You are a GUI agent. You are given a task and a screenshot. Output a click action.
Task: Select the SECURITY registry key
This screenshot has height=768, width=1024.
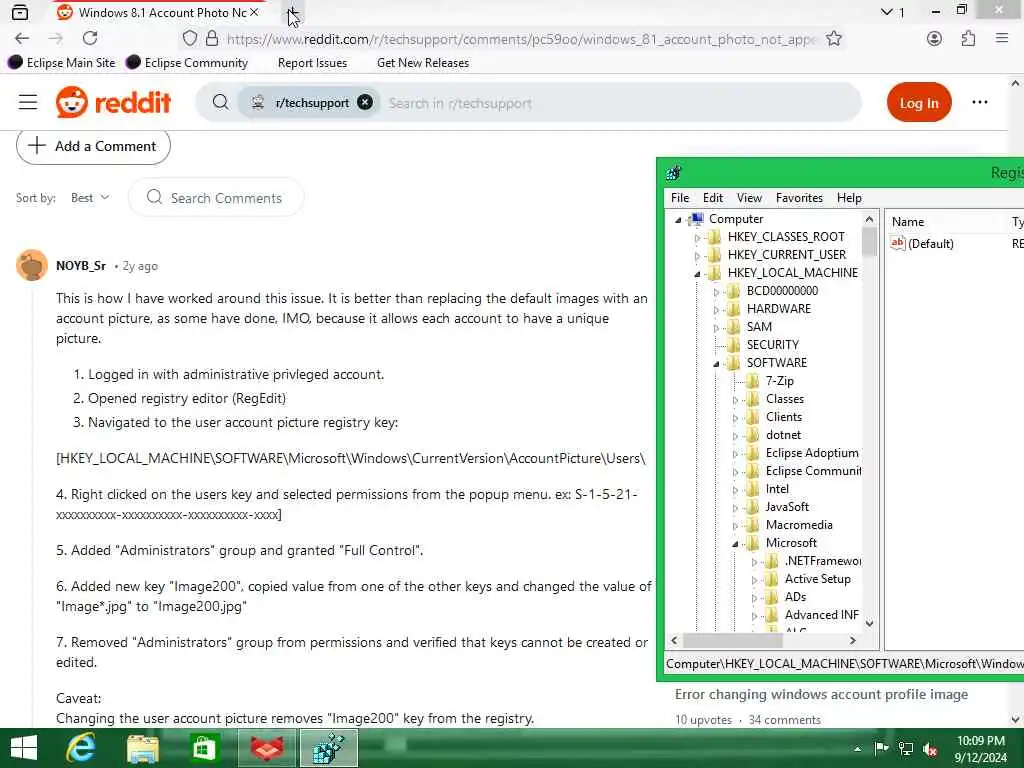[x=773, y=345]
